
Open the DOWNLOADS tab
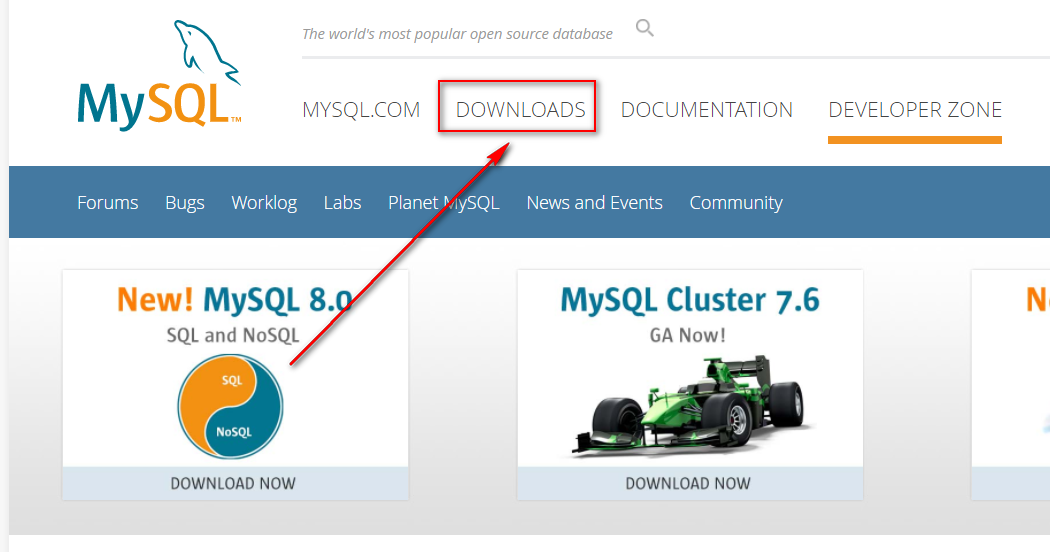[x=520, y=110]
